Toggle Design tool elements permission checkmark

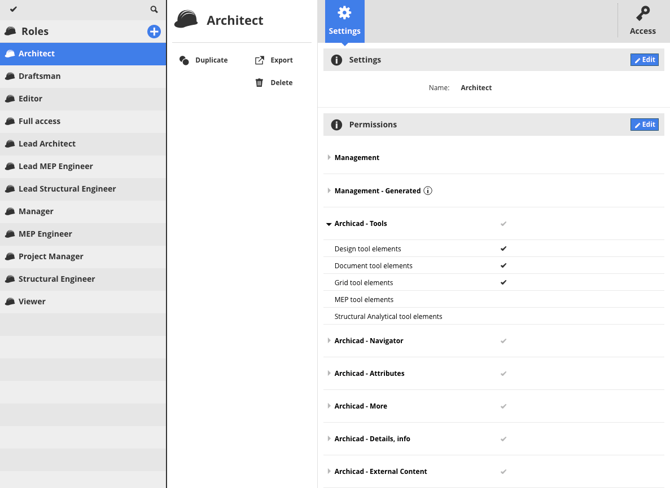pyautogui.click(x=503, y=248)
